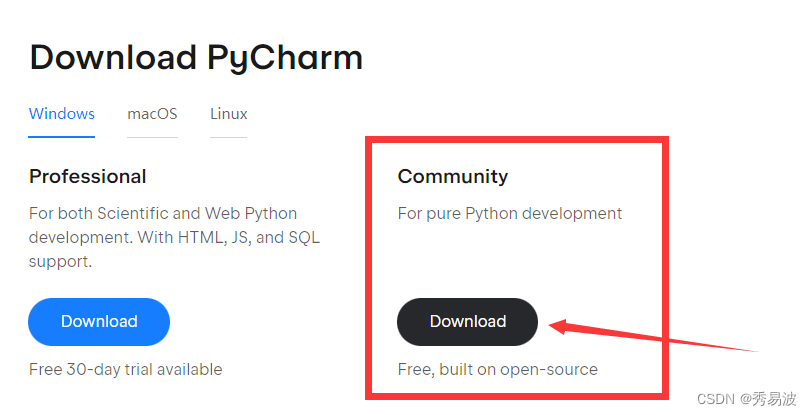Open the Linux tab
Viewport: 812px width, 415px height.
click(x=228, y=113)
